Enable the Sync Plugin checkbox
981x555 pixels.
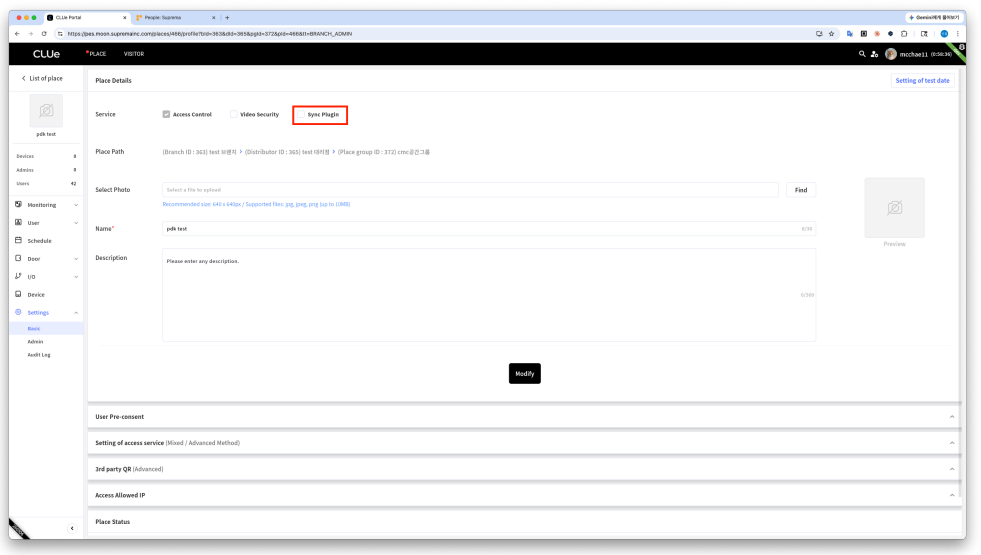coord(301,115)
